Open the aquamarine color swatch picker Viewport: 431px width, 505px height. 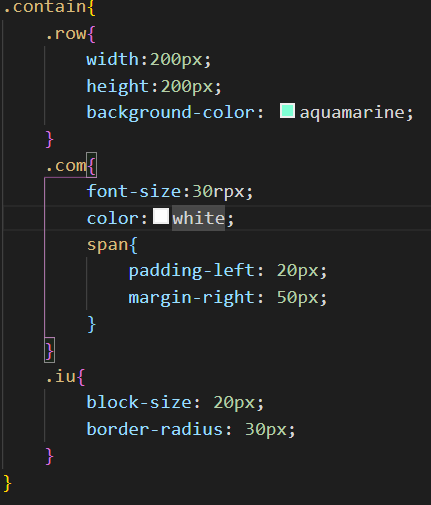point(287,111)
